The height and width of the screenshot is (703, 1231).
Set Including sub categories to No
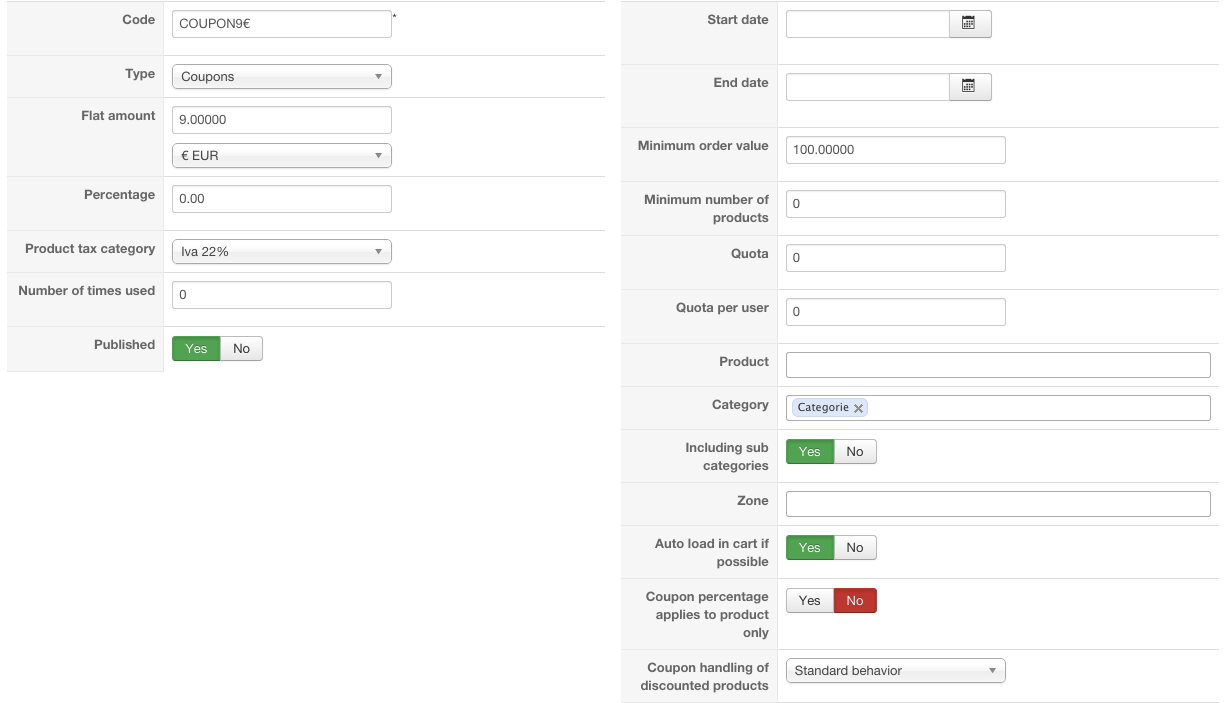pyautogui.click(x=854, y=452)
